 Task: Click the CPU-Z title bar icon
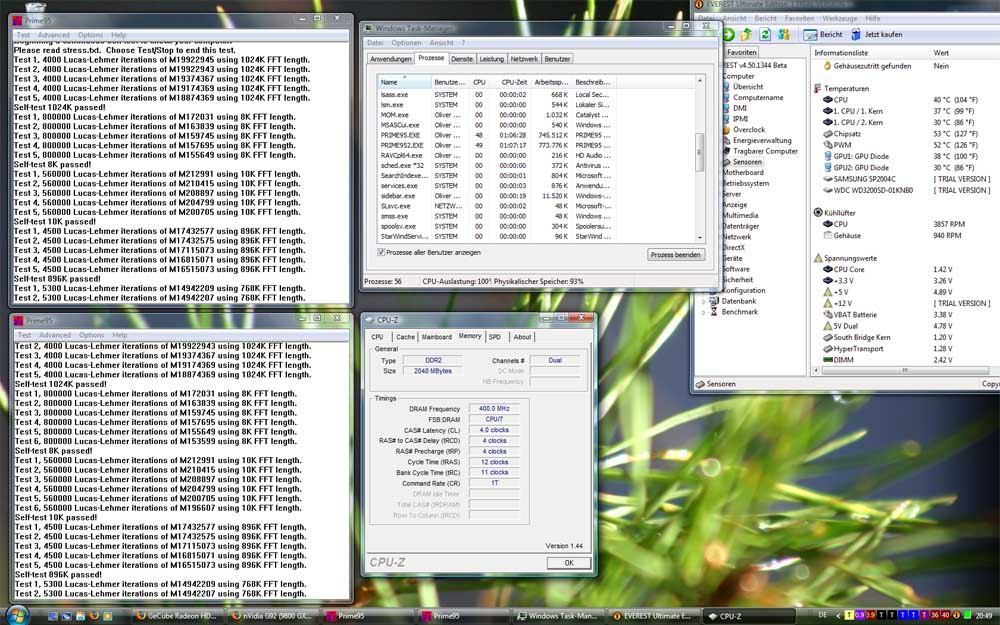point(369,320)
